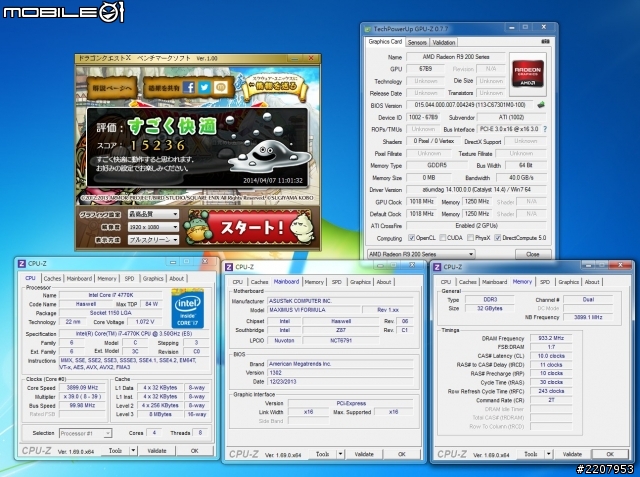Open Graphics tab in CPU-Z Memory window

(x=569, y=282)
